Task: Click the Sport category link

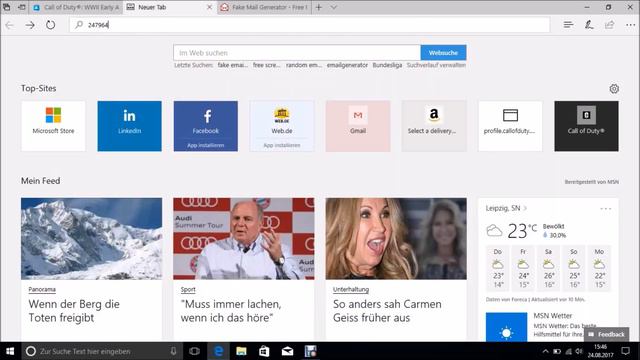Action: [188, 289]
